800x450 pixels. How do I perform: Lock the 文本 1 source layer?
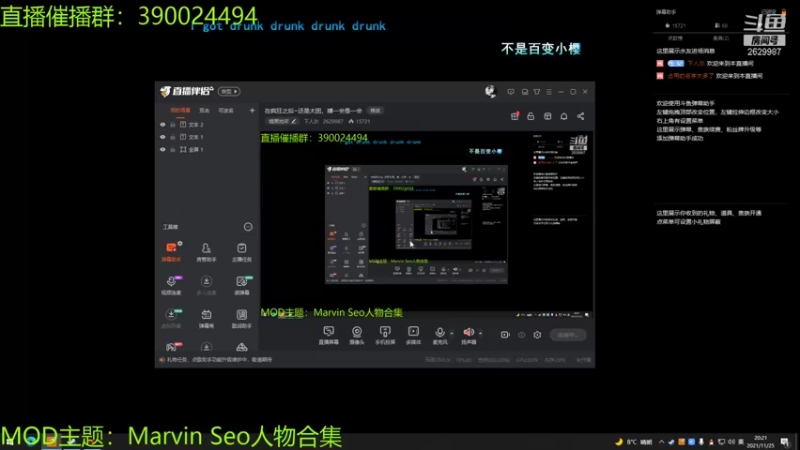click(173, 137)
